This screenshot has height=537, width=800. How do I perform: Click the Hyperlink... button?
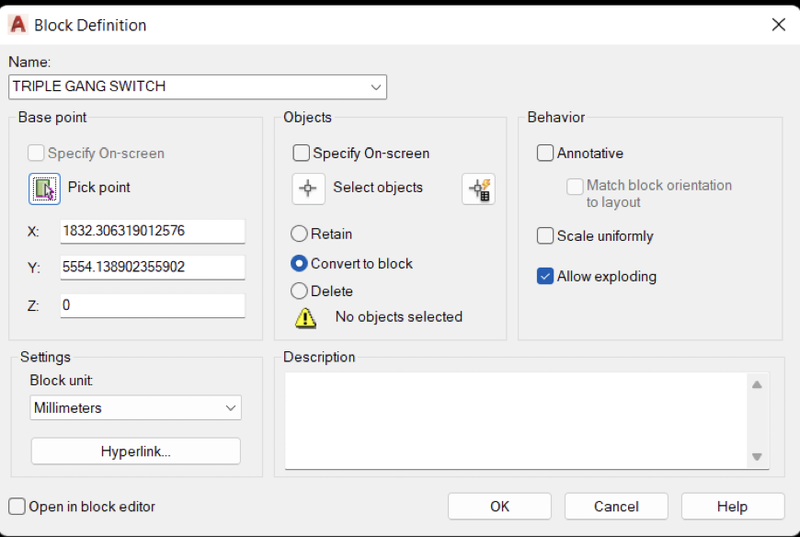136,451
